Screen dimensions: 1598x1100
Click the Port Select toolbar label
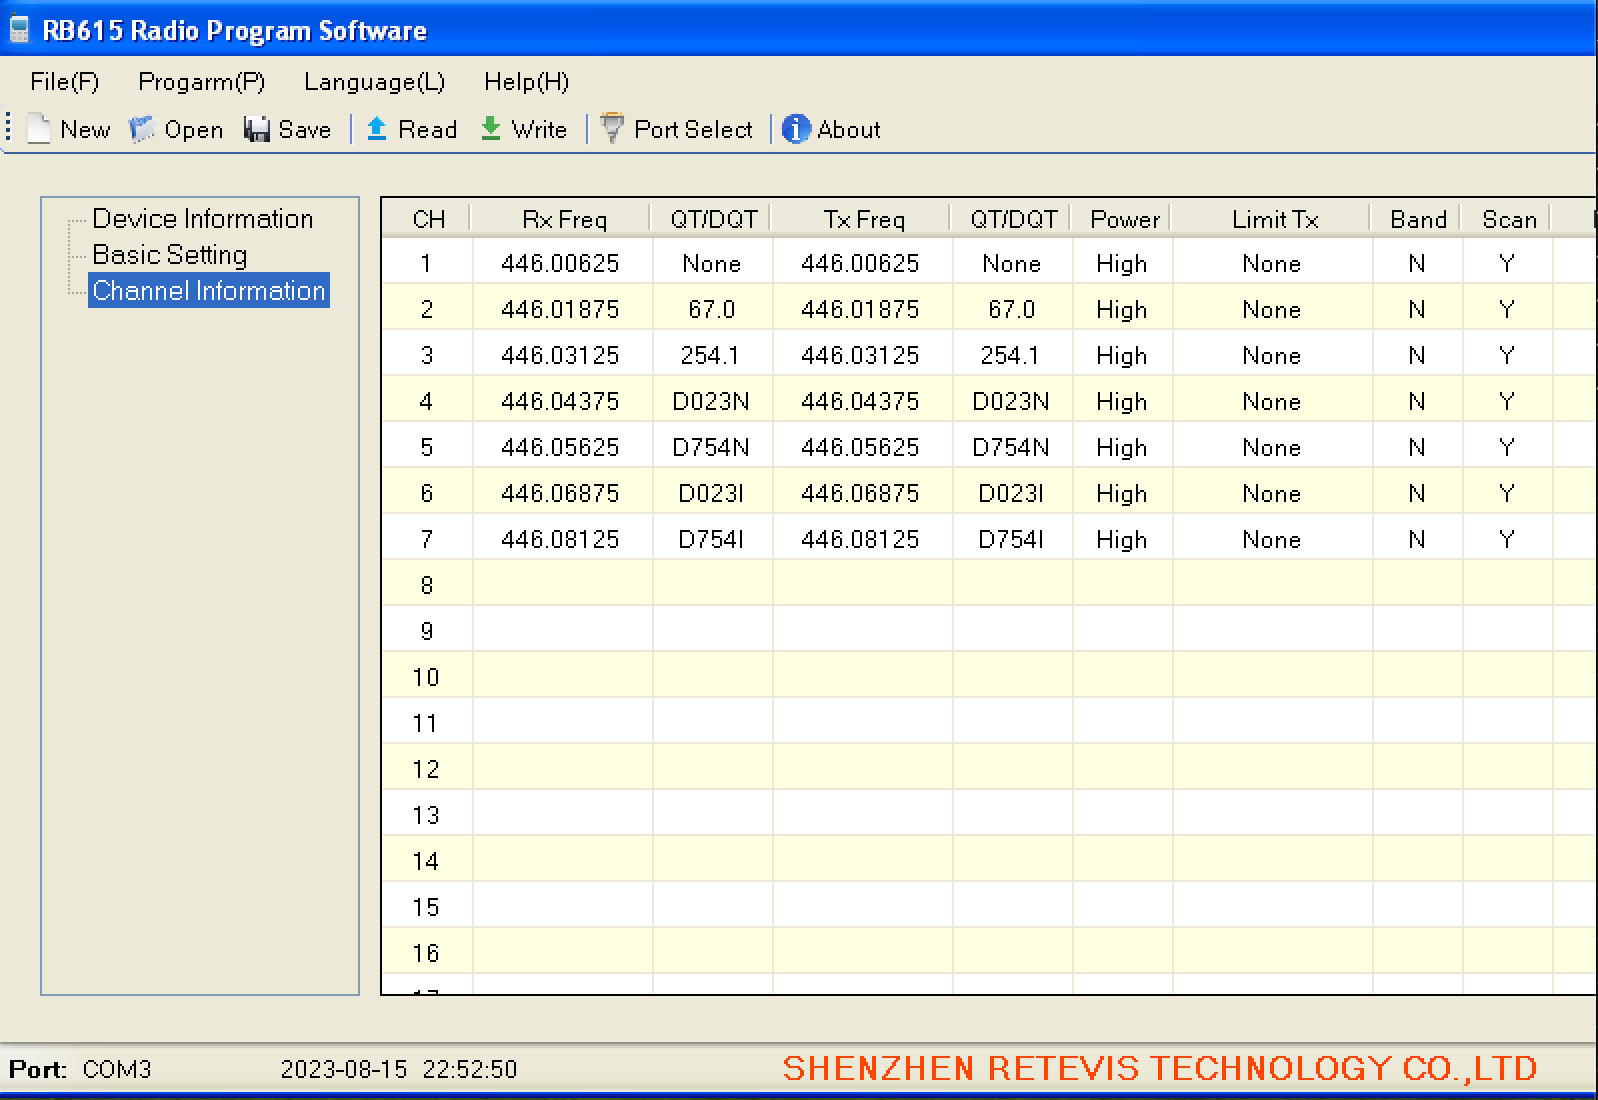click(x=694, y=130)
